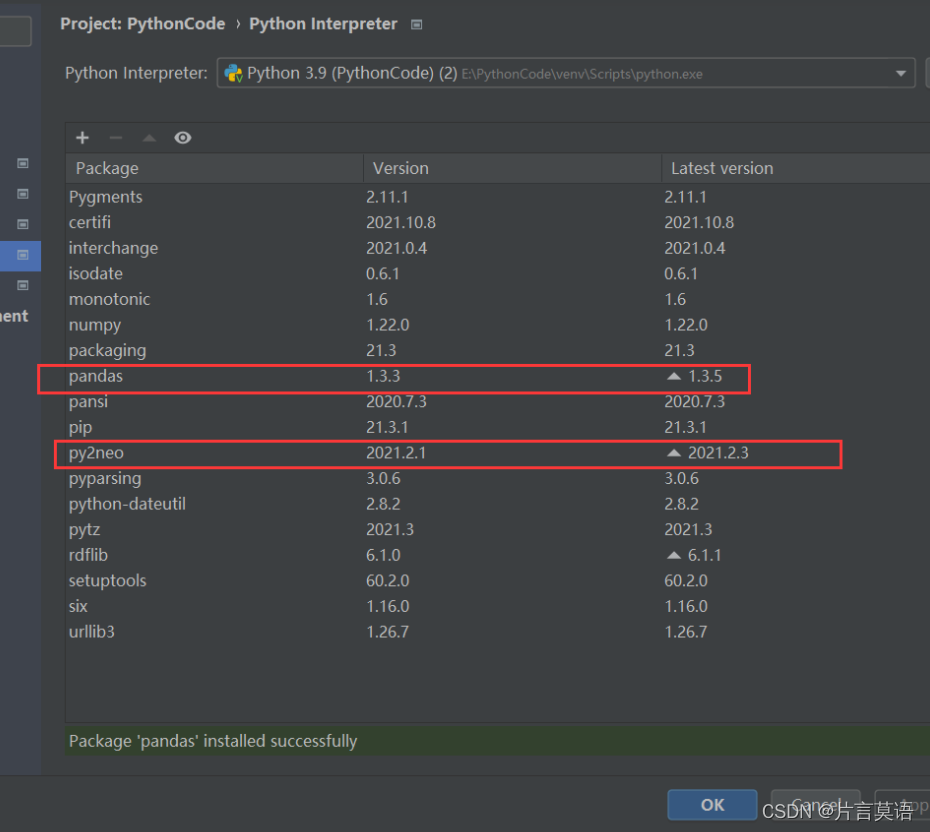Click the Cancel button

pyautogui.click(x=816, y=805)
